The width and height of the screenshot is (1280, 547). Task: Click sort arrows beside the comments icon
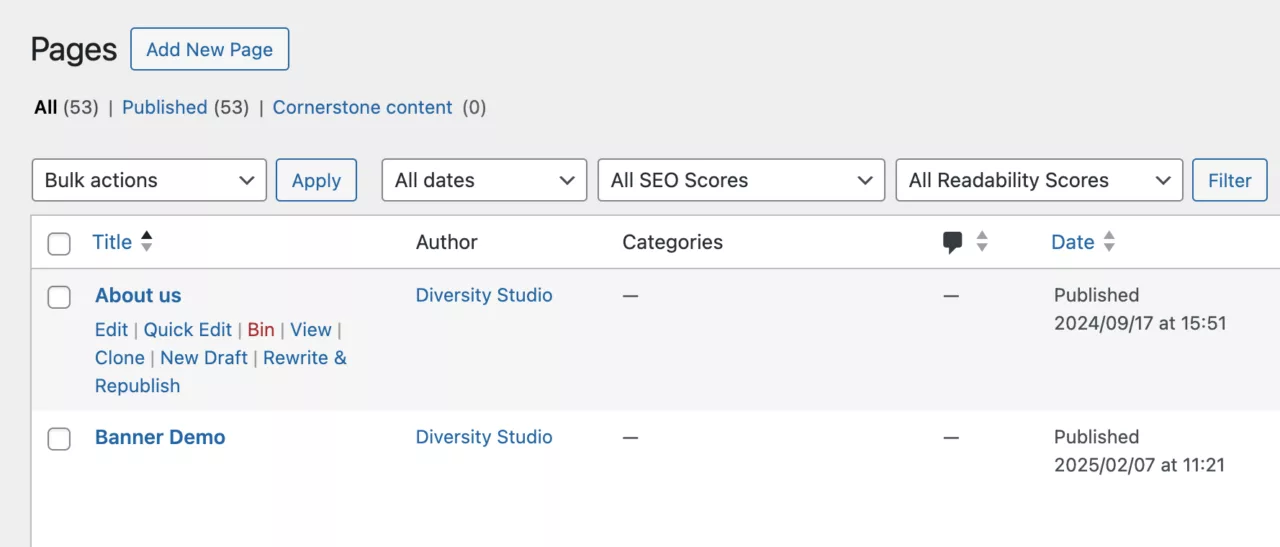tap(982, 242)
